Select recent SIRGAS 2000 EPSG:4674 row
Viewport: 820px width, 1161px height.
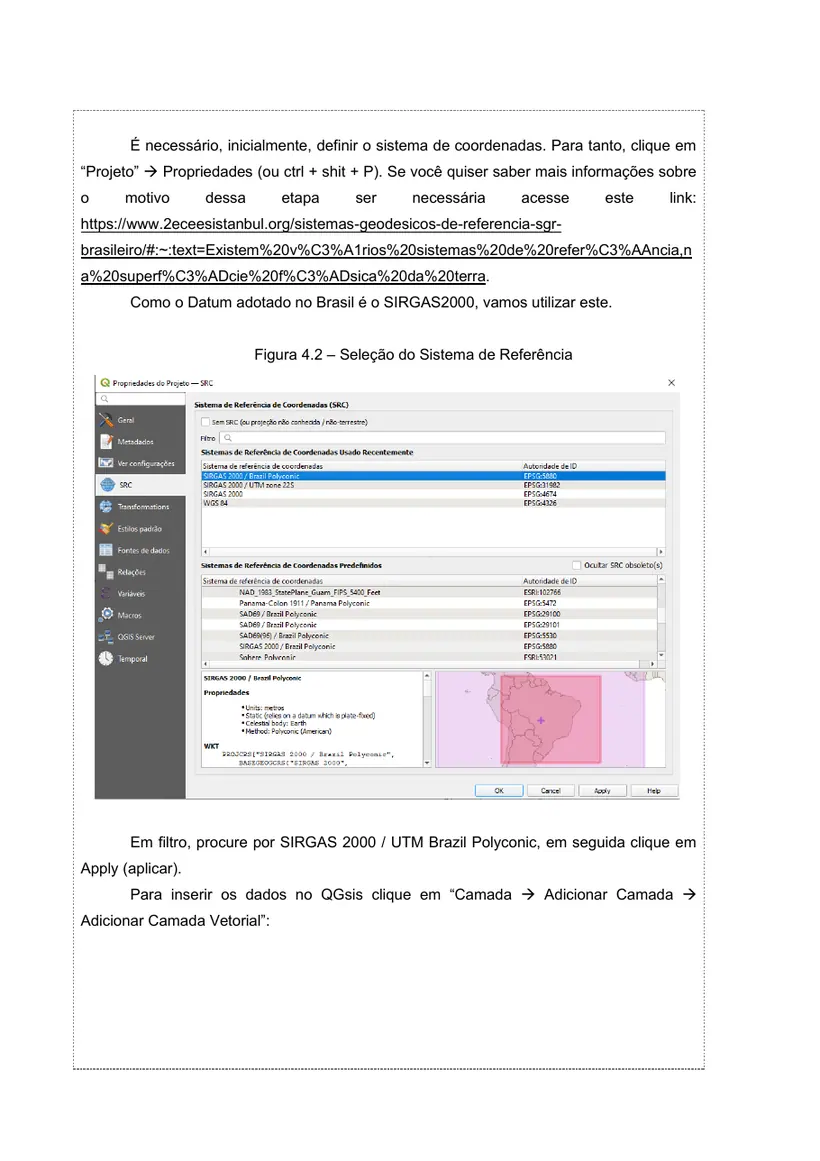coord(433,494)
